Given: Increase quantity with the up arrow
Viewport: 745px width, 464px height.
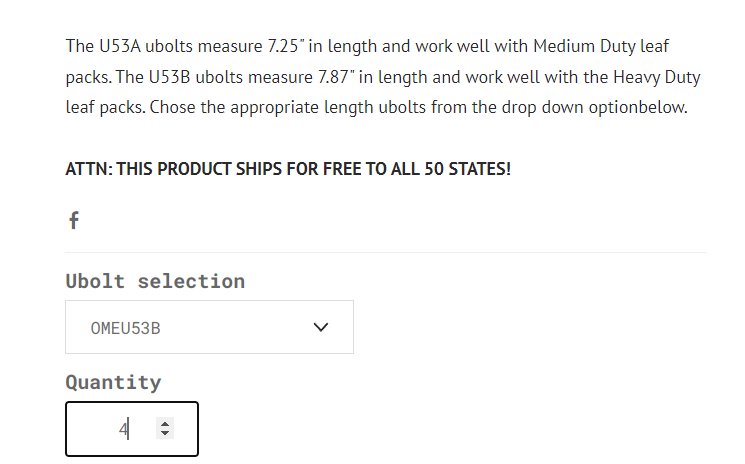Looking at the screenshot, I should [165, 424].
